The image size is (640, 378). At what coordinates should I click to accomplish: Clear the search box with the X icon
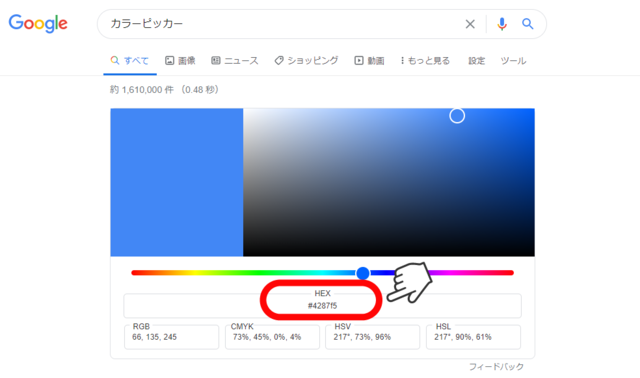coord(470,24)
